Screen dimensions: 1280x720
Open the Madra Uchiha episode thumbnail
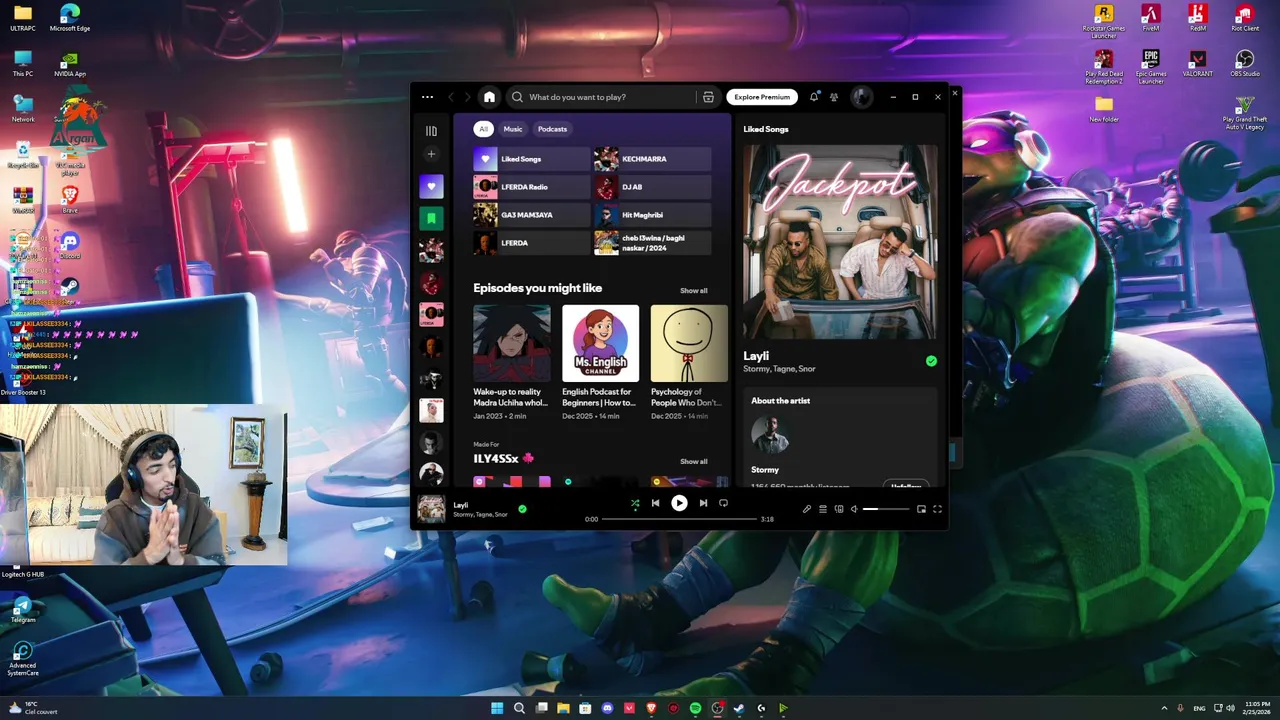(x=511, y=343)
